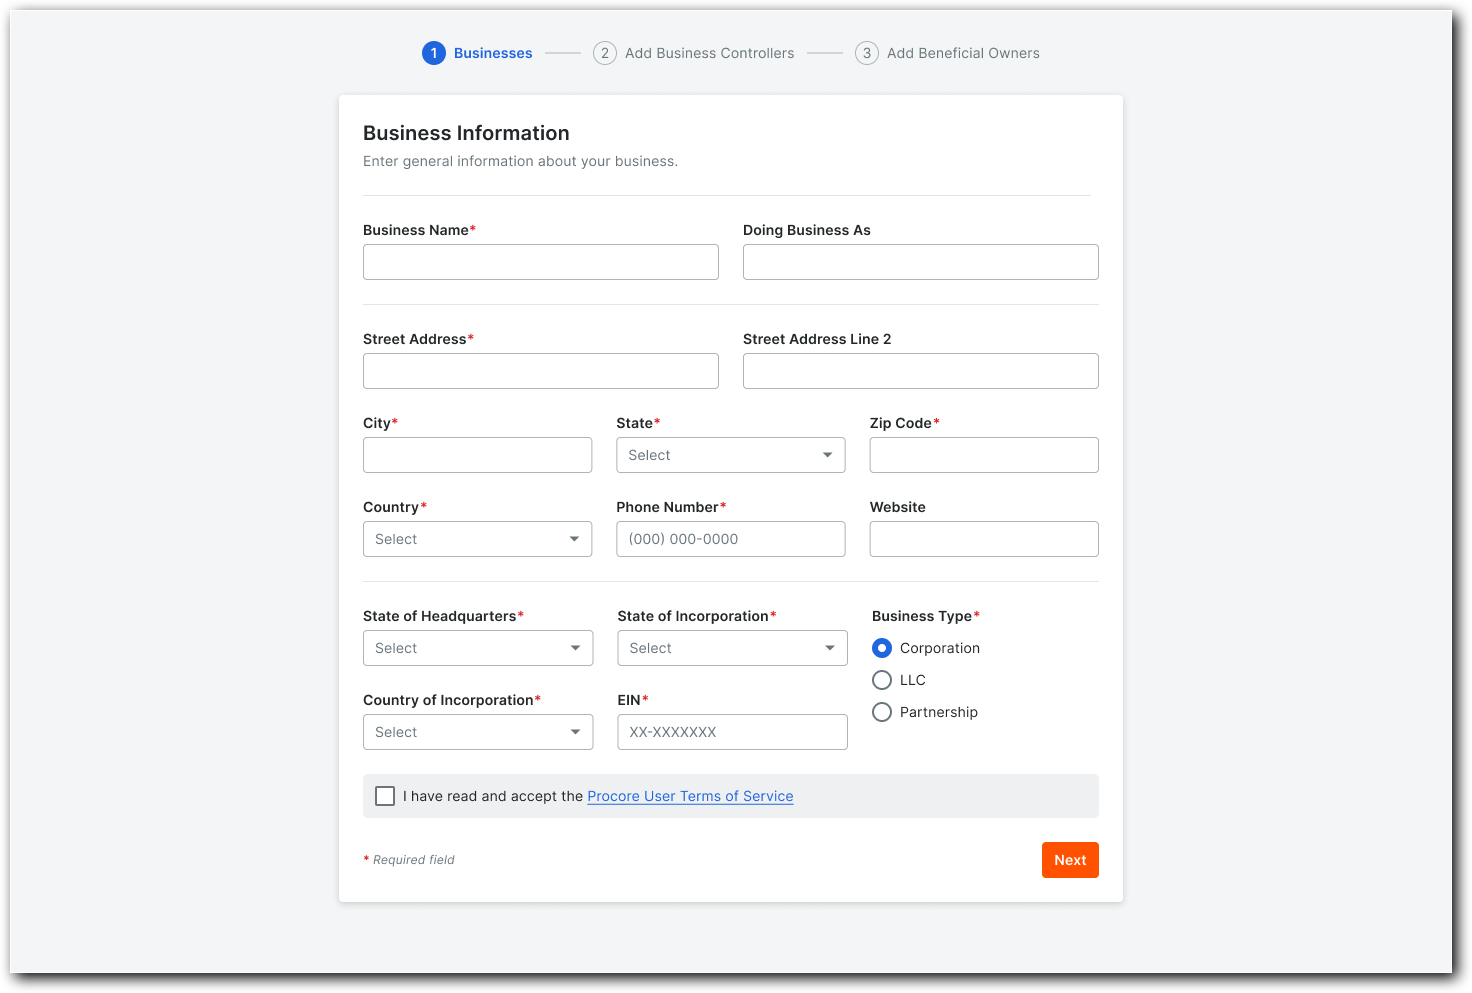Click the Website field
This screenshot has width=1472, height=993.
(984, 539)
